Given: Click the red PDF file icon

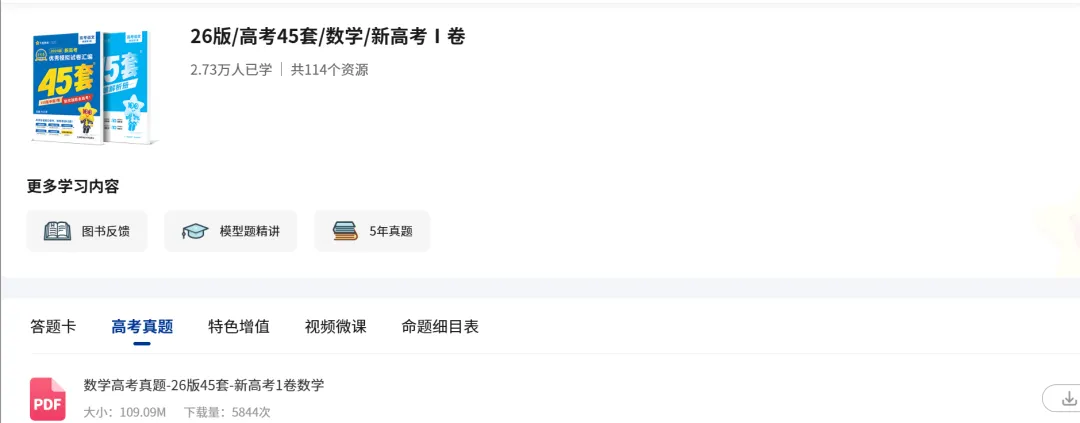Looking at the screenshot, I should (48, 399).
